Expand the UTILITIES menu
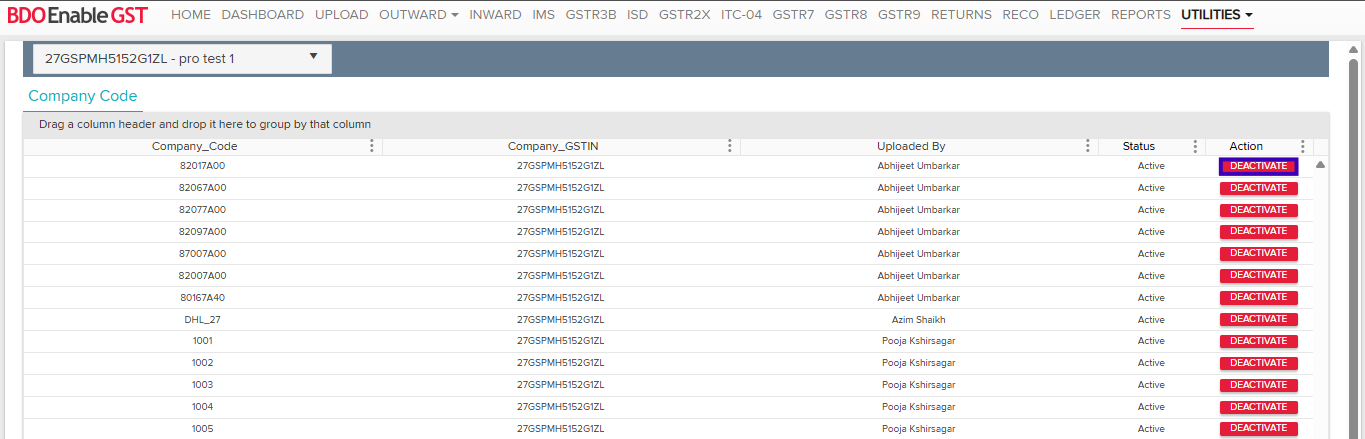The width and height of the screenshot is (1365, 439). pos(1217,15)
